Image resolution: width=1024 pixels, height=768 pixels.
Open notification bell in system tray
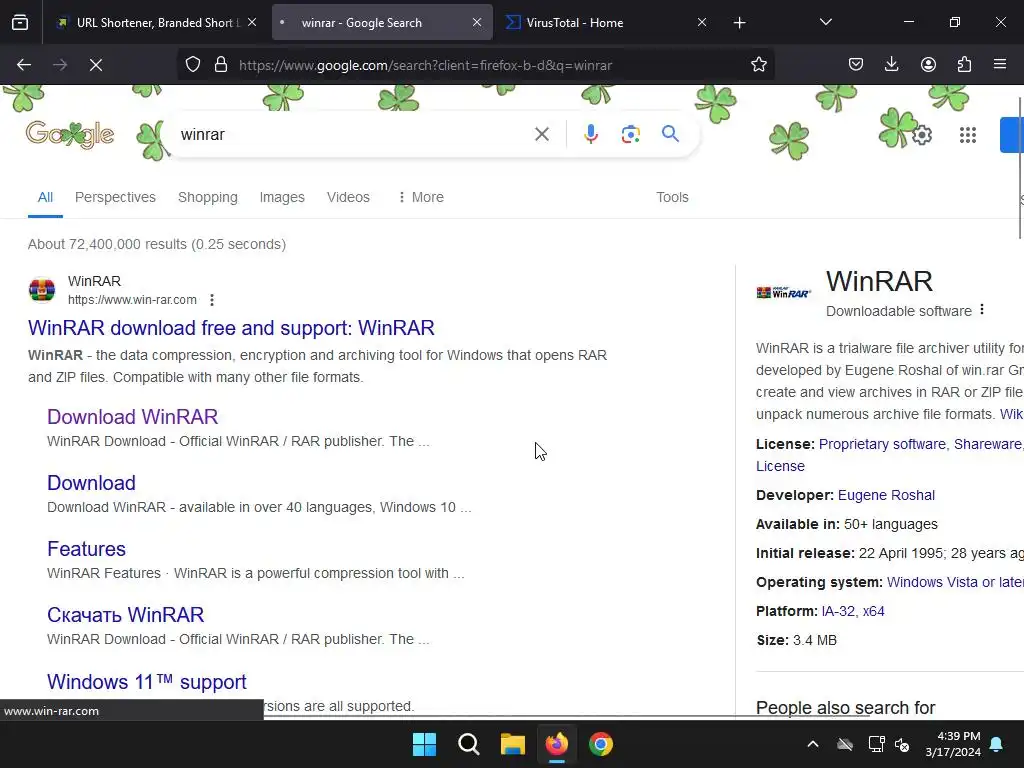997,744
